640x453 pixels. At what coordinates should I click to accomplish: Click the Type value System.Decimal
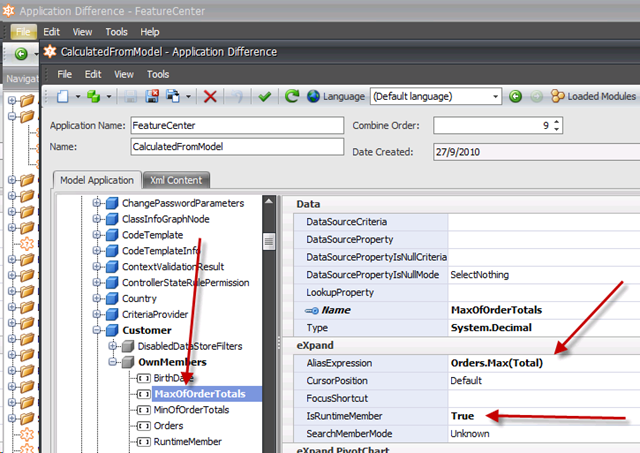coord(491,328)
